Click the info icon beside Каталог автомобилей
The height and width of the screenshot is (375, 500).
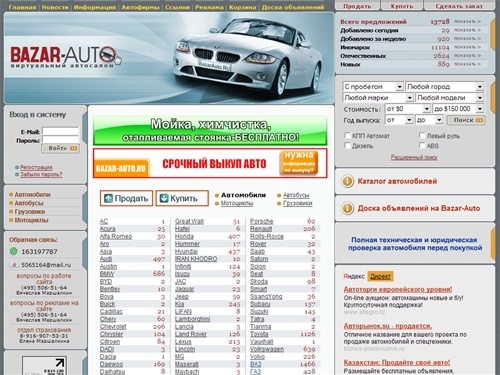click(x=347, y=181)
